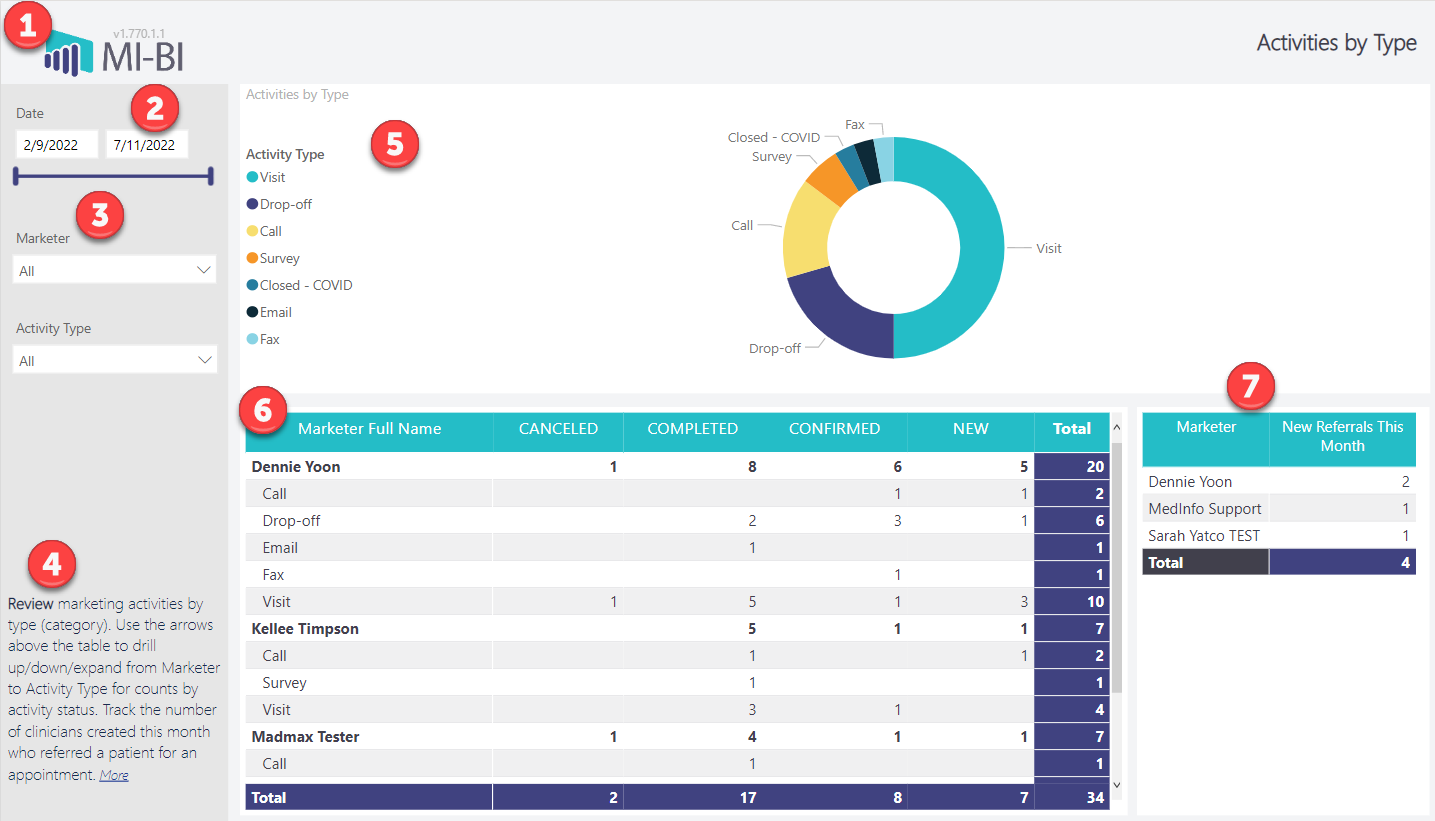
Task: Click the start date field showing 2/9/2022
Action: pos(57,143)
